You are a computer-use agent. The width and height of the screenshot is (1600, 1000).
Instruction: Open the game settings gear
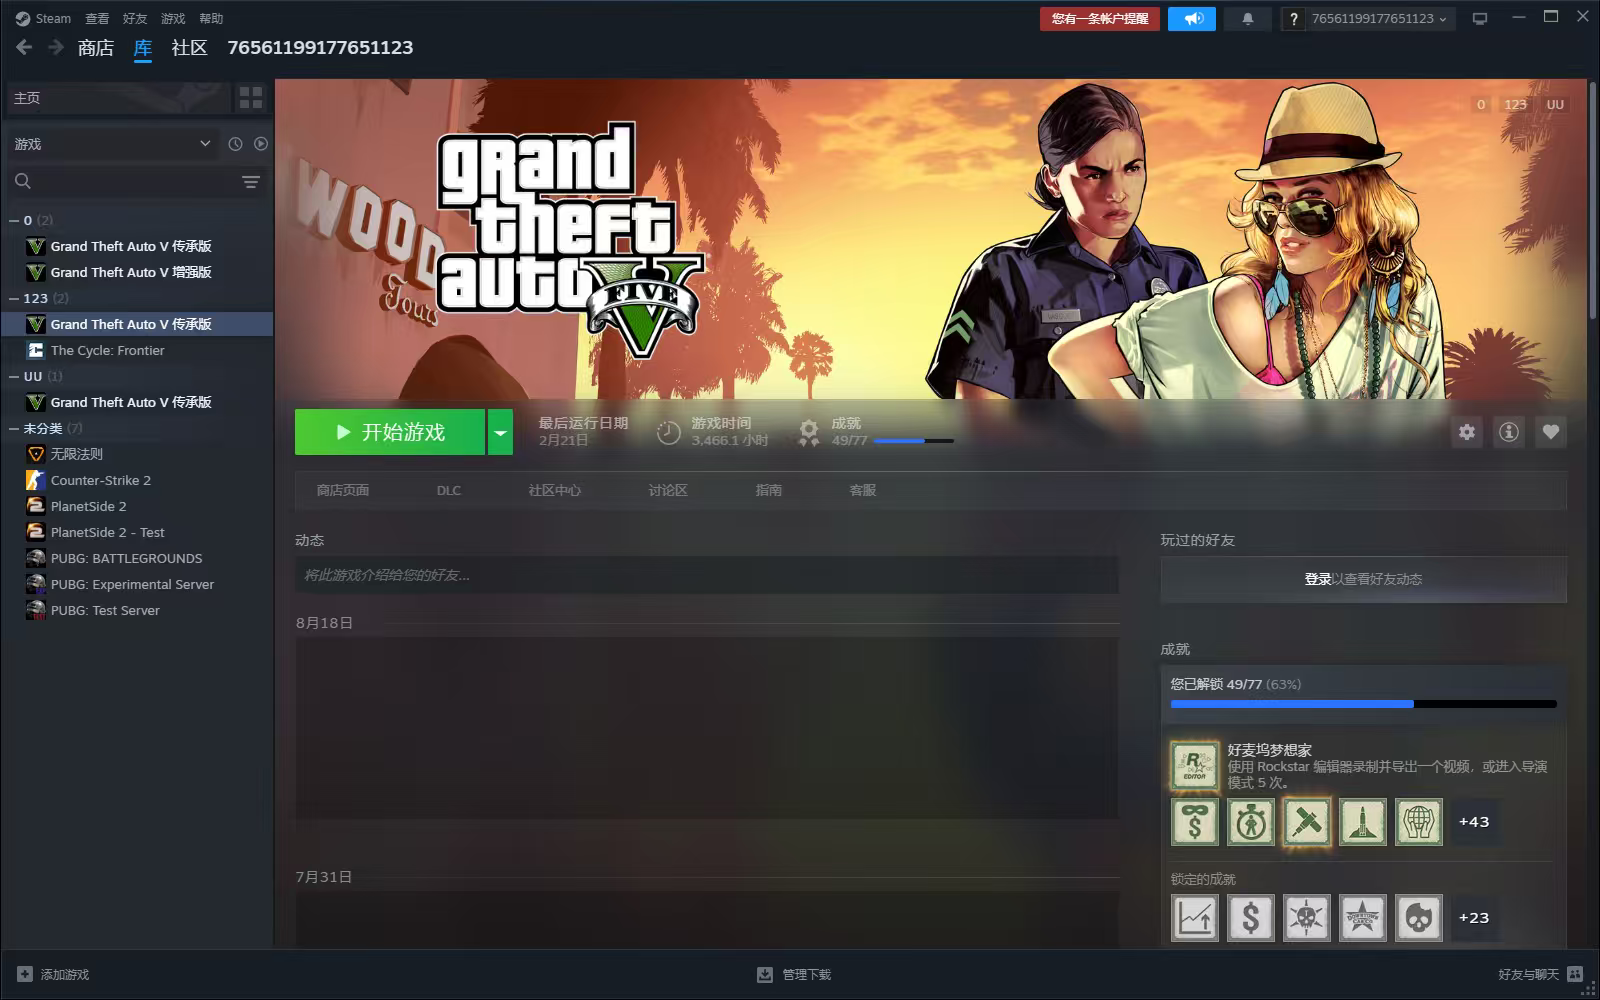(x=1467, y=432)
